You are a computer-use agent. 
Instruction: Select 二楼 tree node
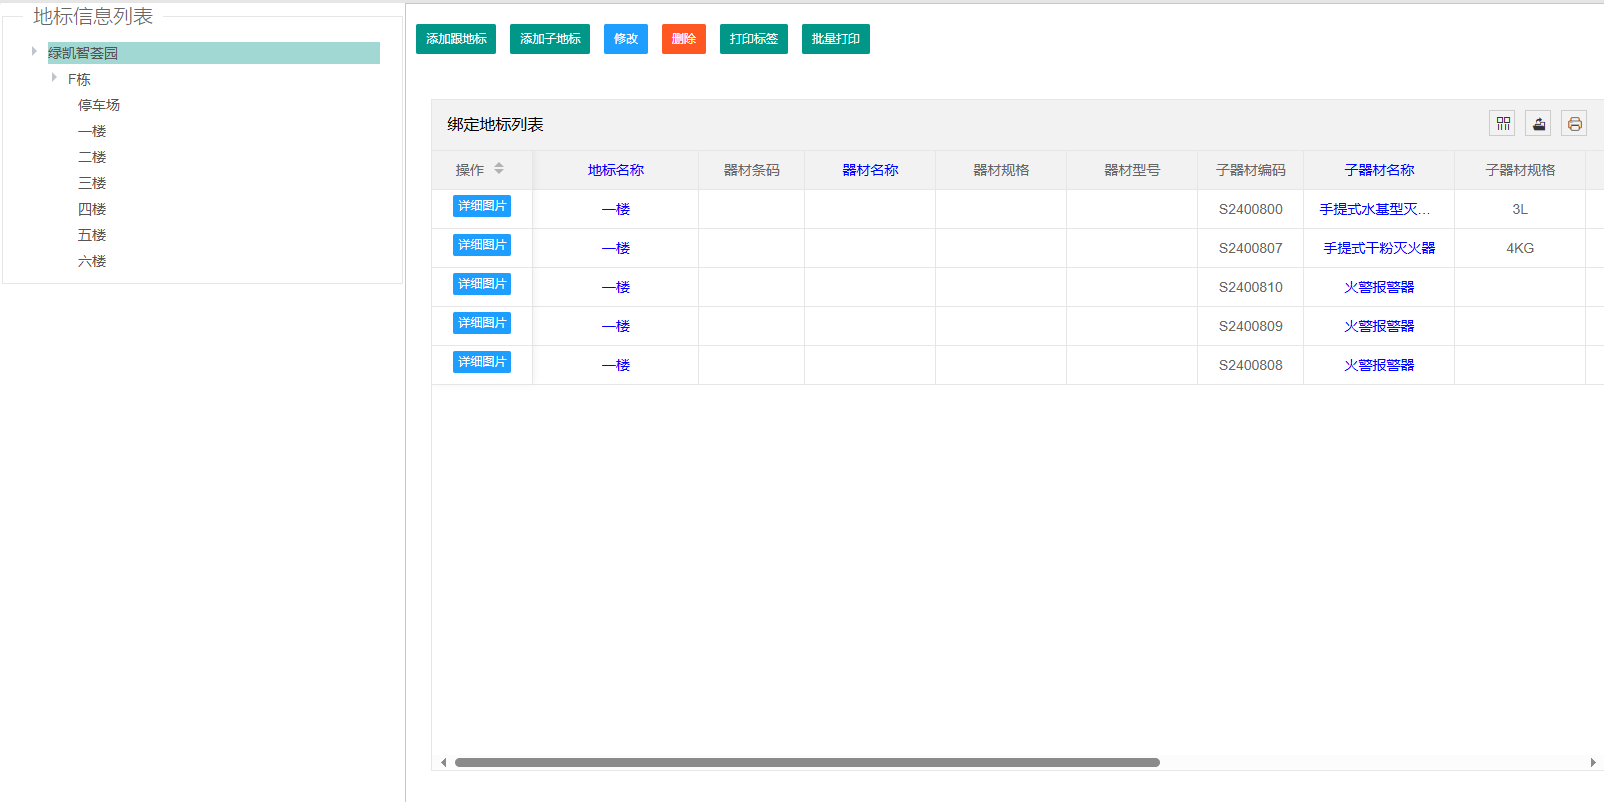92,157
